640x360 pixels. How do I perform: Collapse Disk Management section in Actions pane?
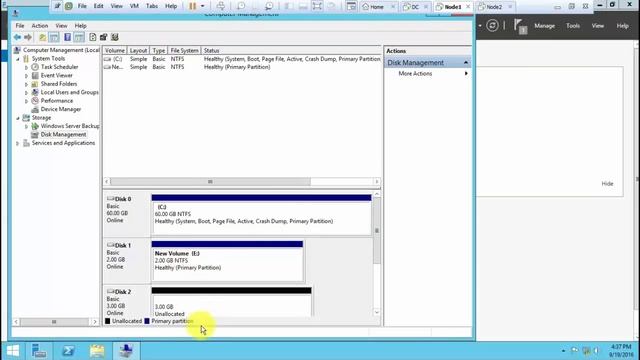coord(466,62)
